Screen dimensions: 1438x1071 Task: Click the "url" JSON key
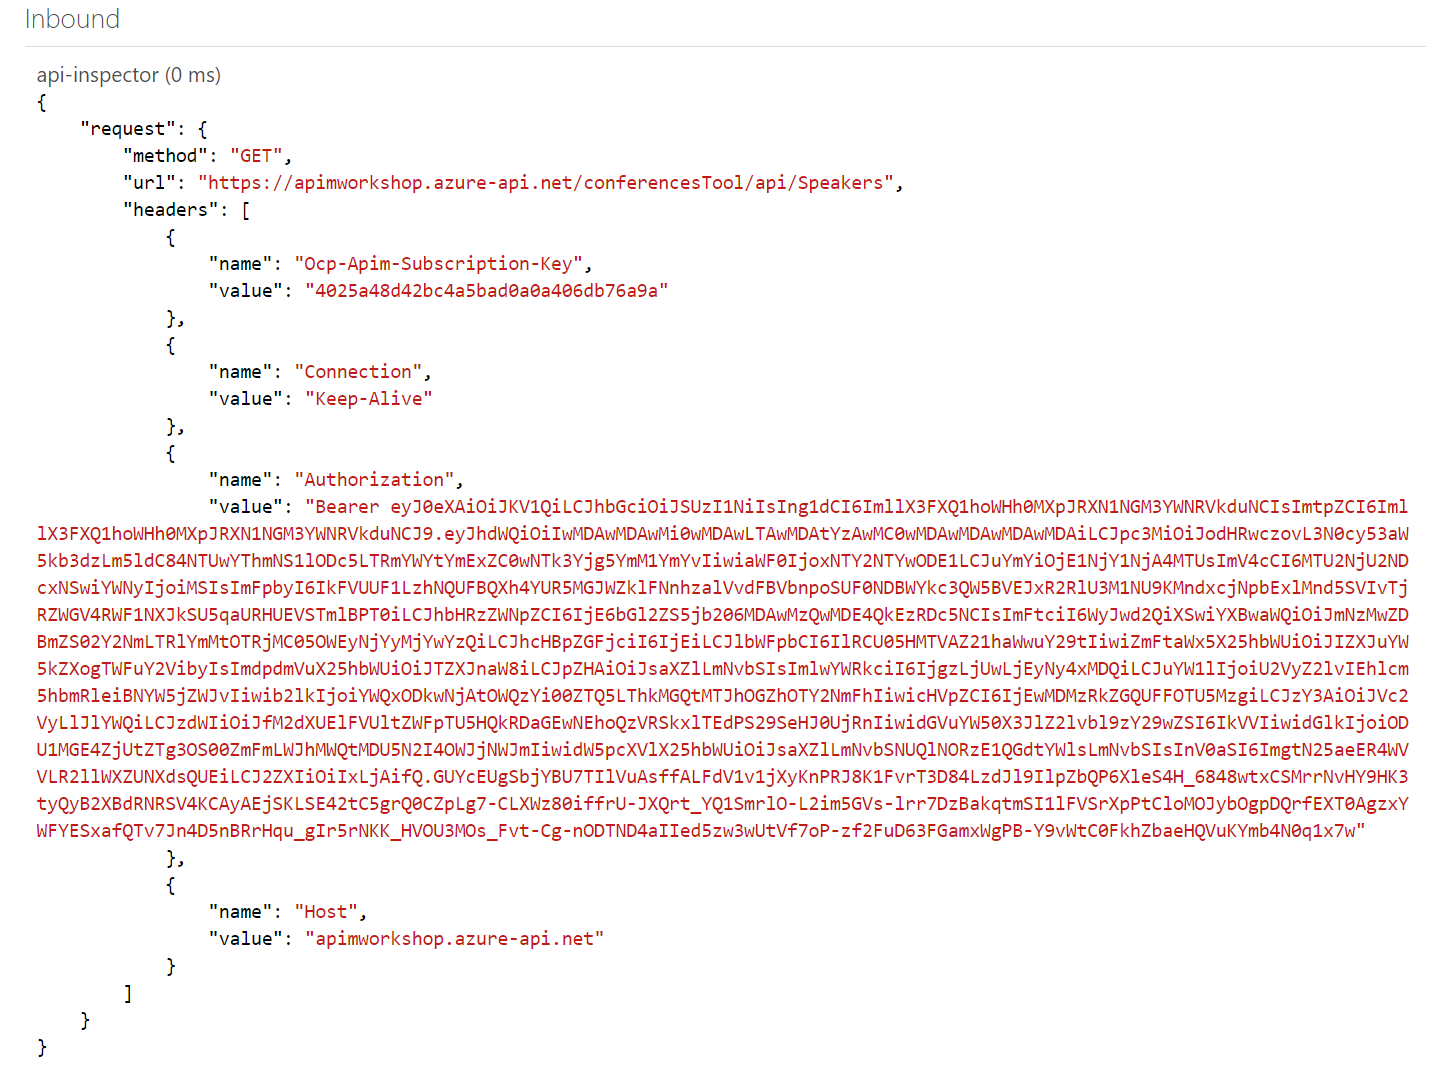coord(154,183)
